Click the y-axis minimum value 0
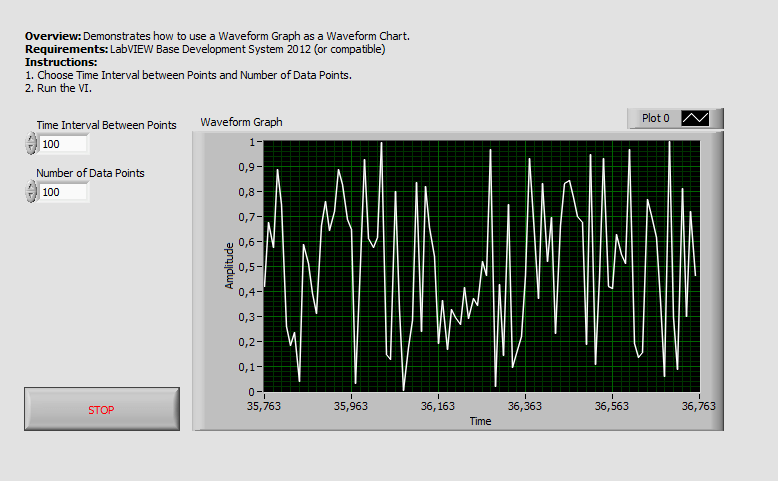 click(252, 392)
